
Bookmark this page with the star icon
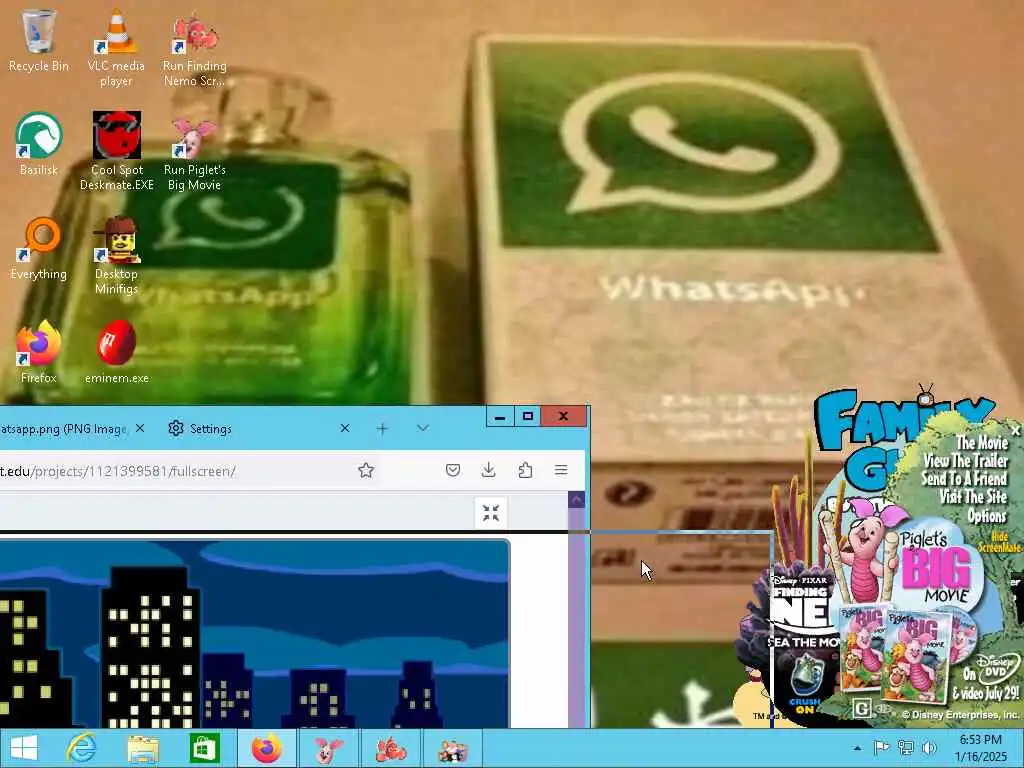pyautogui.click(x=366, y=470)
